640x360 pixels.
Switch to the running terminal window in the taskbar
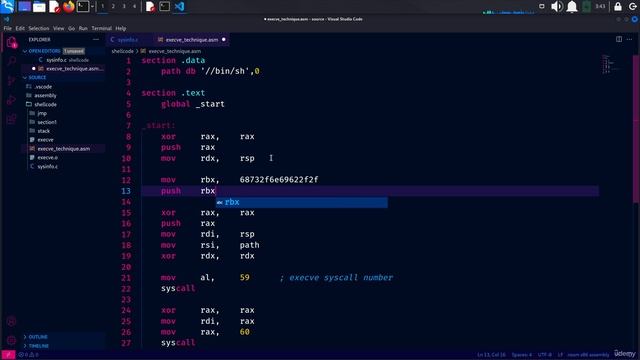164,6
